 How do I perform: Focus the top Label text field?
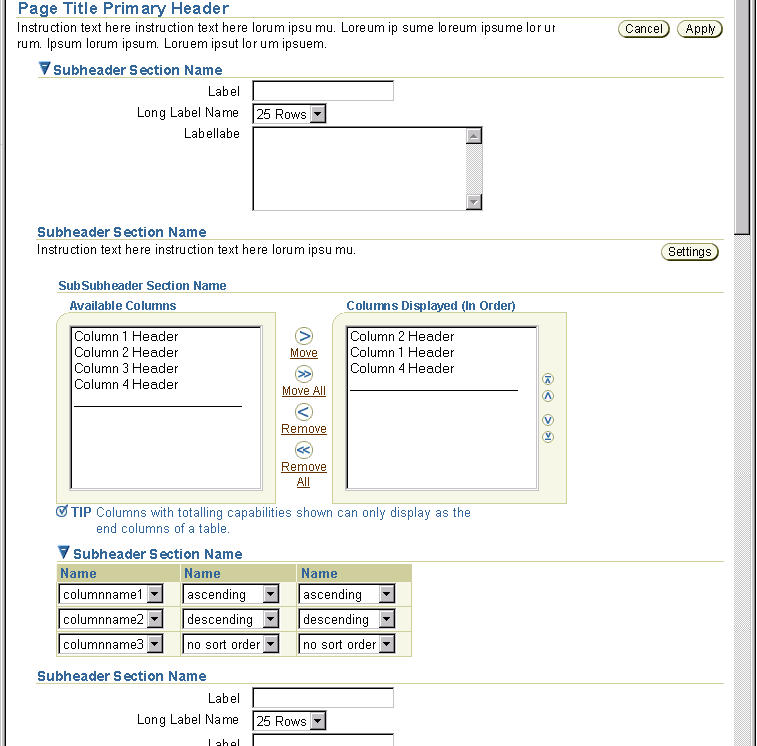[x=323, y=91]
